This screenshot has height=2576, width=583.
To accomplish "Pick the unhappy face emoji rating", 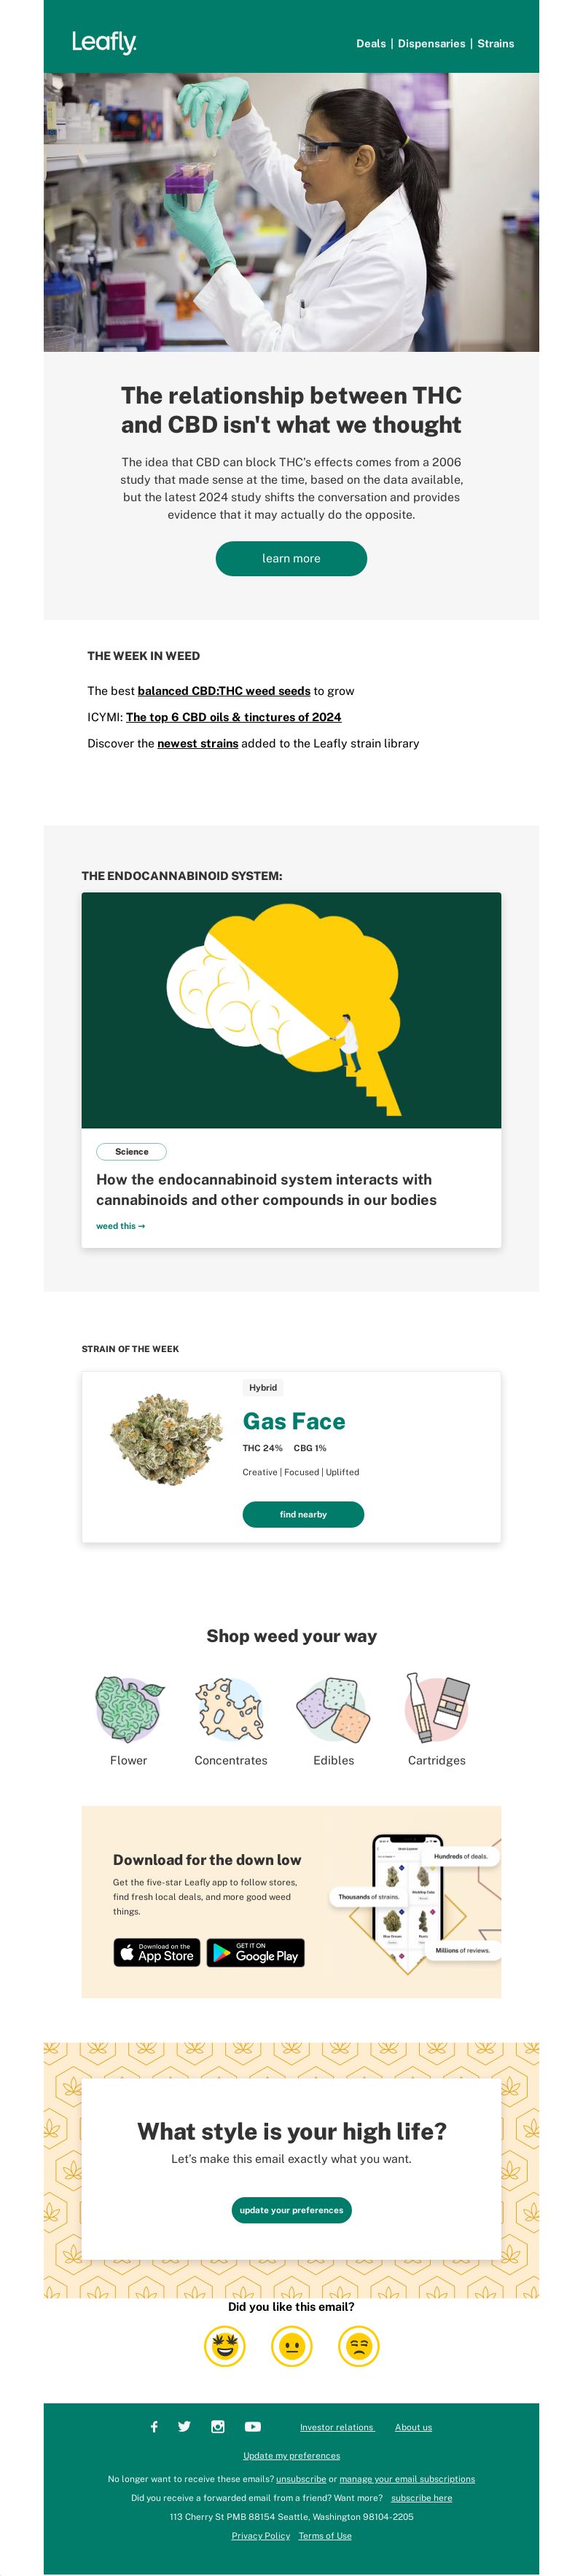I will tap(359, 2345).
